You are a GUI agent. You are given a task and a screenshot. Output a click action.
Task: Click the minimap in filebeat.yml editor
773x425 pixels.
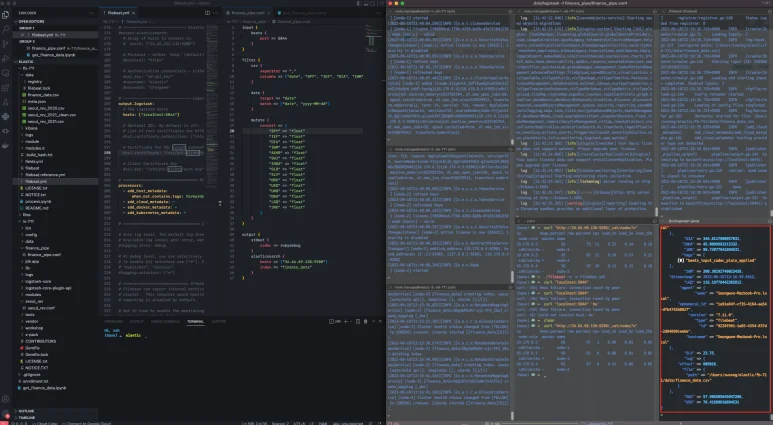click(x=211, y=60)
